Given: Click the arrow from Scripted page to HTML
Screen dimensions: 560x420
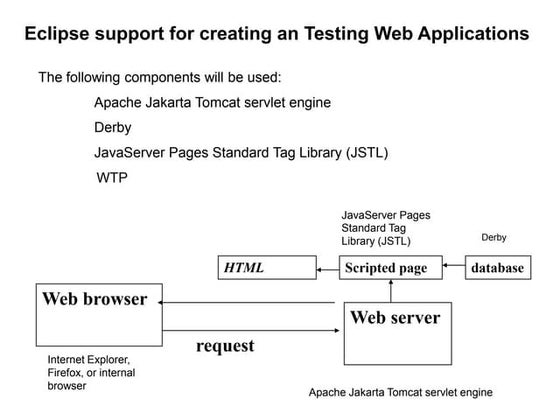Looking at the screenshot, I should pyautogui.click(x=328, y=270).
